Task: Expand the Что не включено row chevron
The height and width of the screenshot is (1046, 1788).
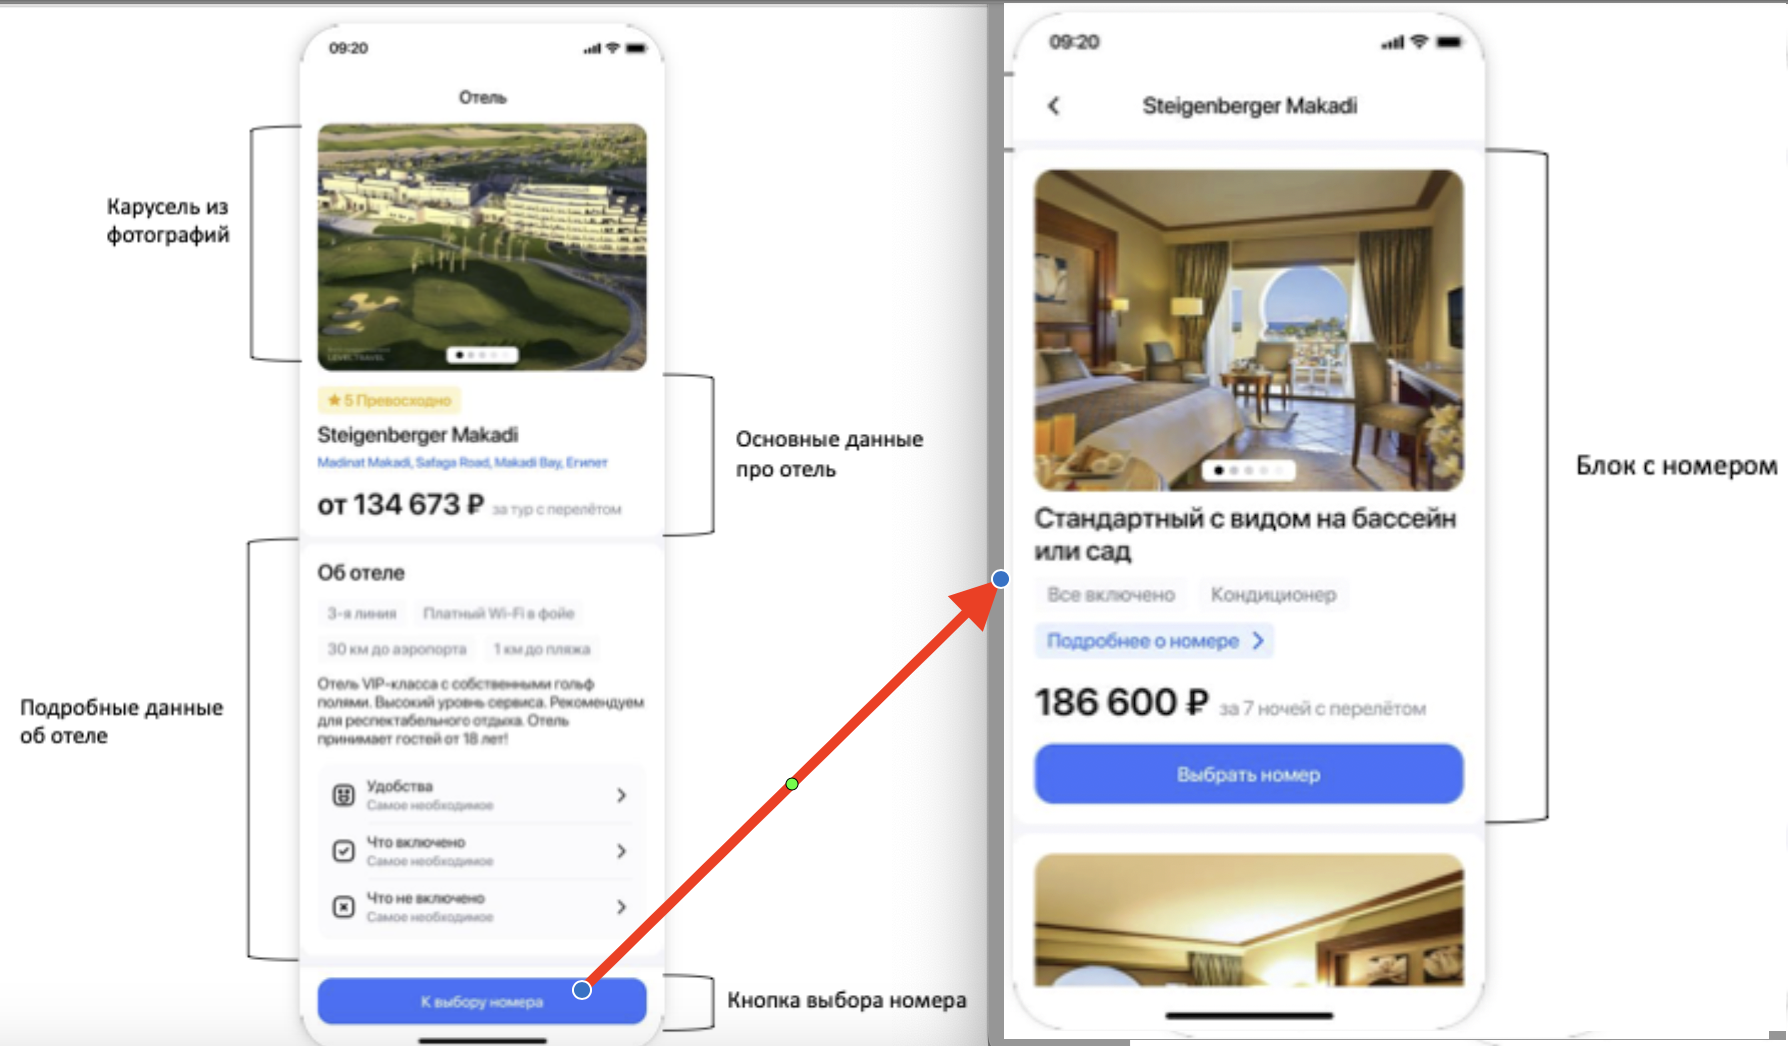Action: click(621, 907)
